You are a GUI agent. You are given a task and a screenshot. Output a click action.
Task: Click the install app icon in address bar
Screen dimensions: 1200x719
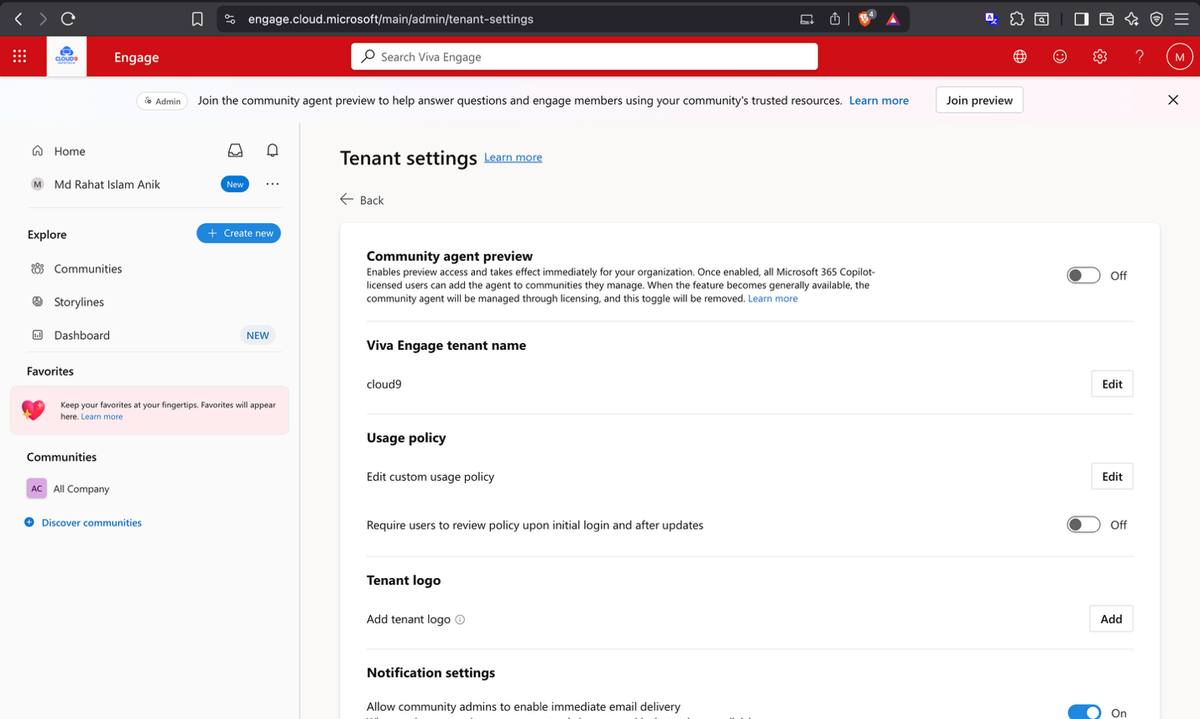tap(807, 18)
